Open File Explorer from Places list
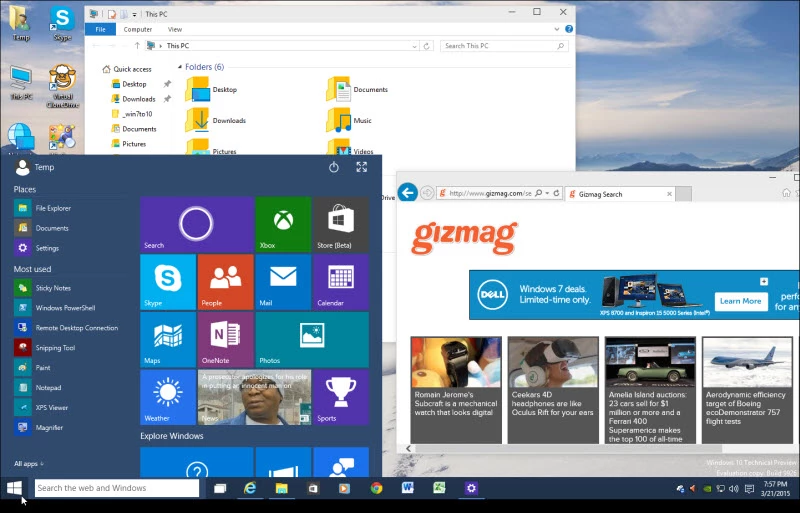The width and height of the screenshot is (800, 513). coord(43,208)
